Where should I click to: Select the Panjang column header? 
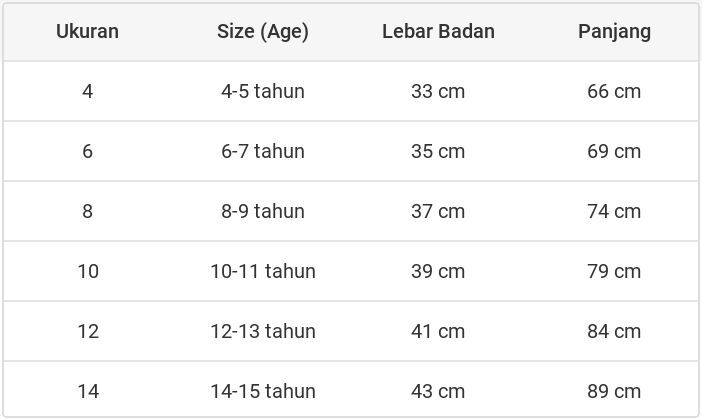coord(614,31)
